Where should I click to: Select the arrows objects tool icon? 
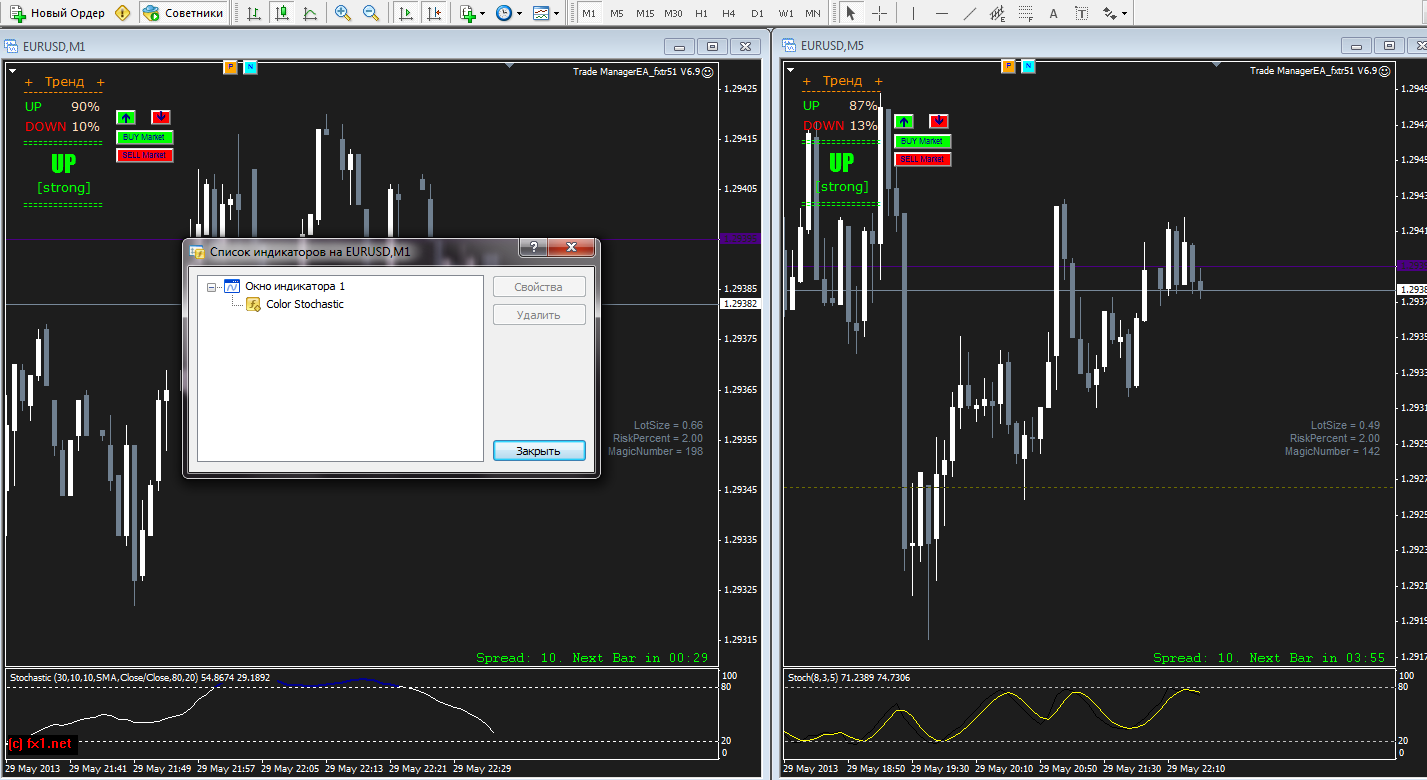point(1108,13)
